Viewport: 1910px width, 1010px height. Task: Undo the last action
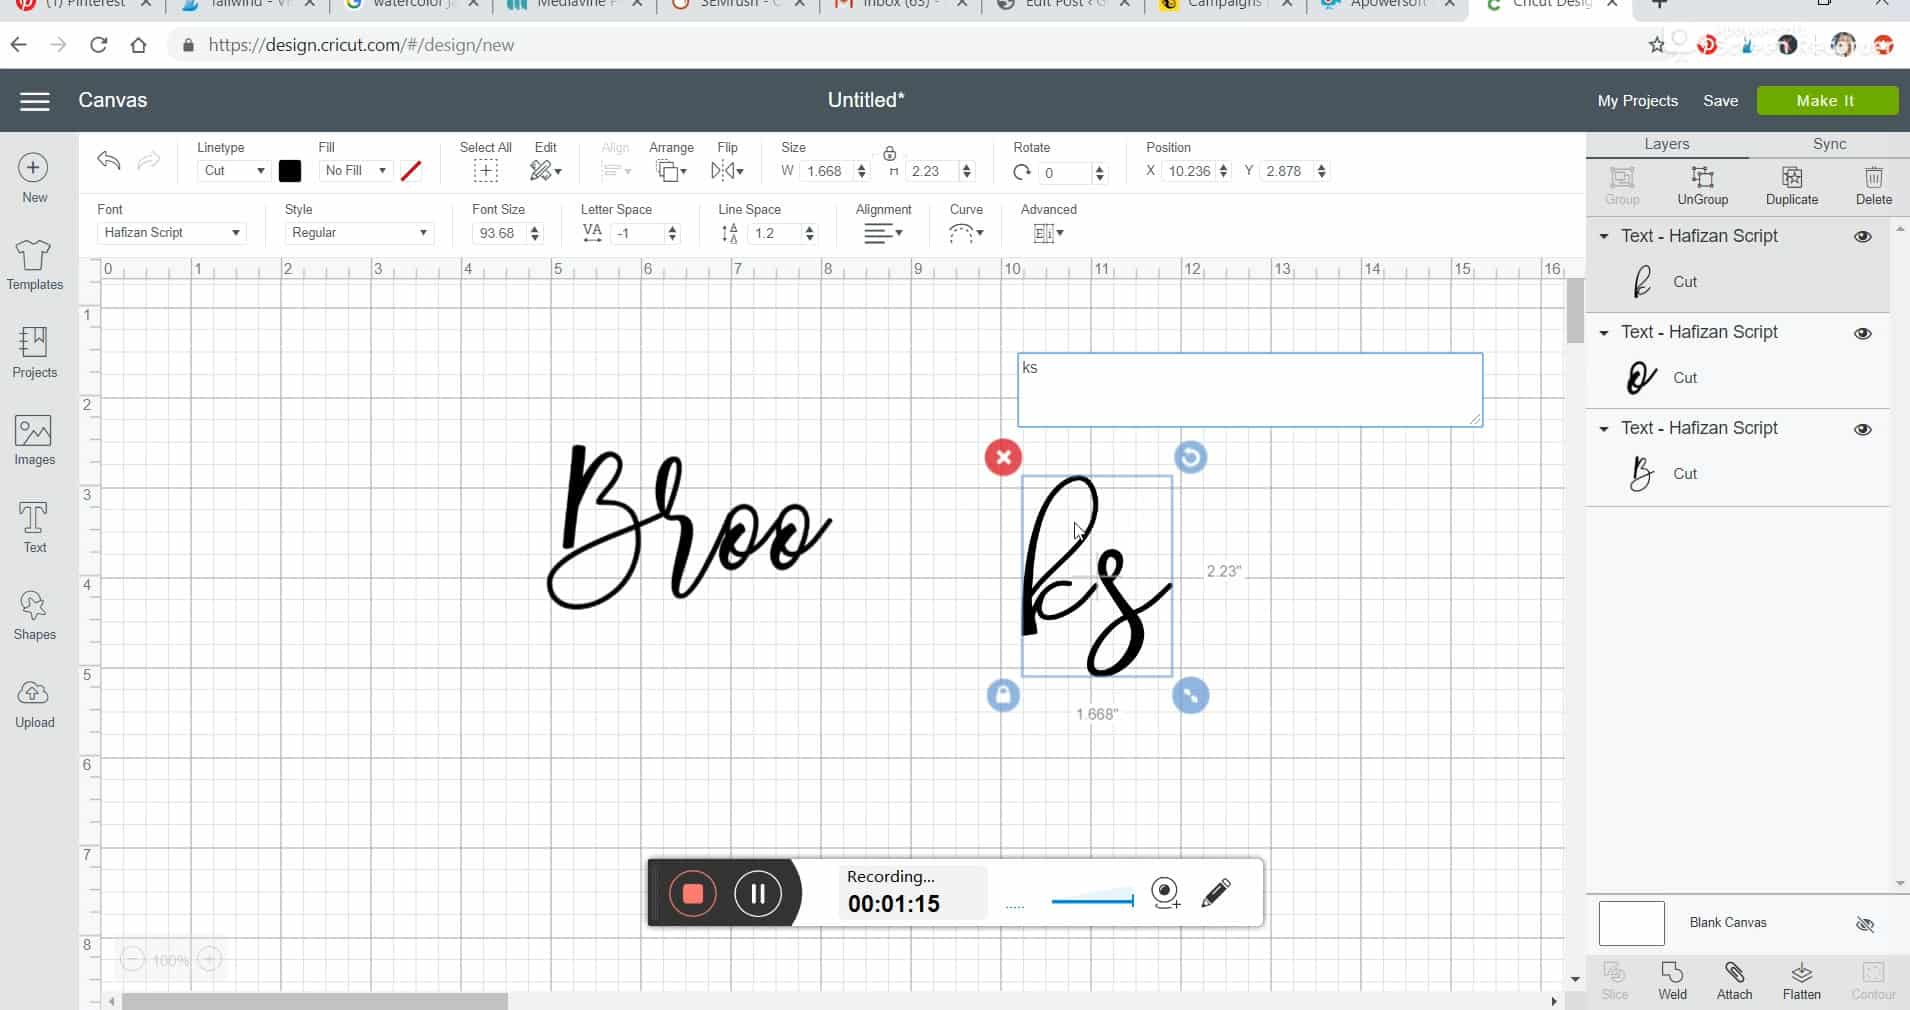(x=109, y=160)
